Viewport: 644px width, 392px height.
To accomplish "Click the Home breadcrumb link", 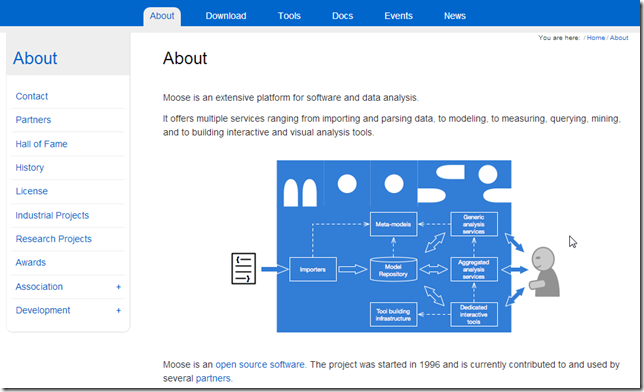I will tap(596, 38).
